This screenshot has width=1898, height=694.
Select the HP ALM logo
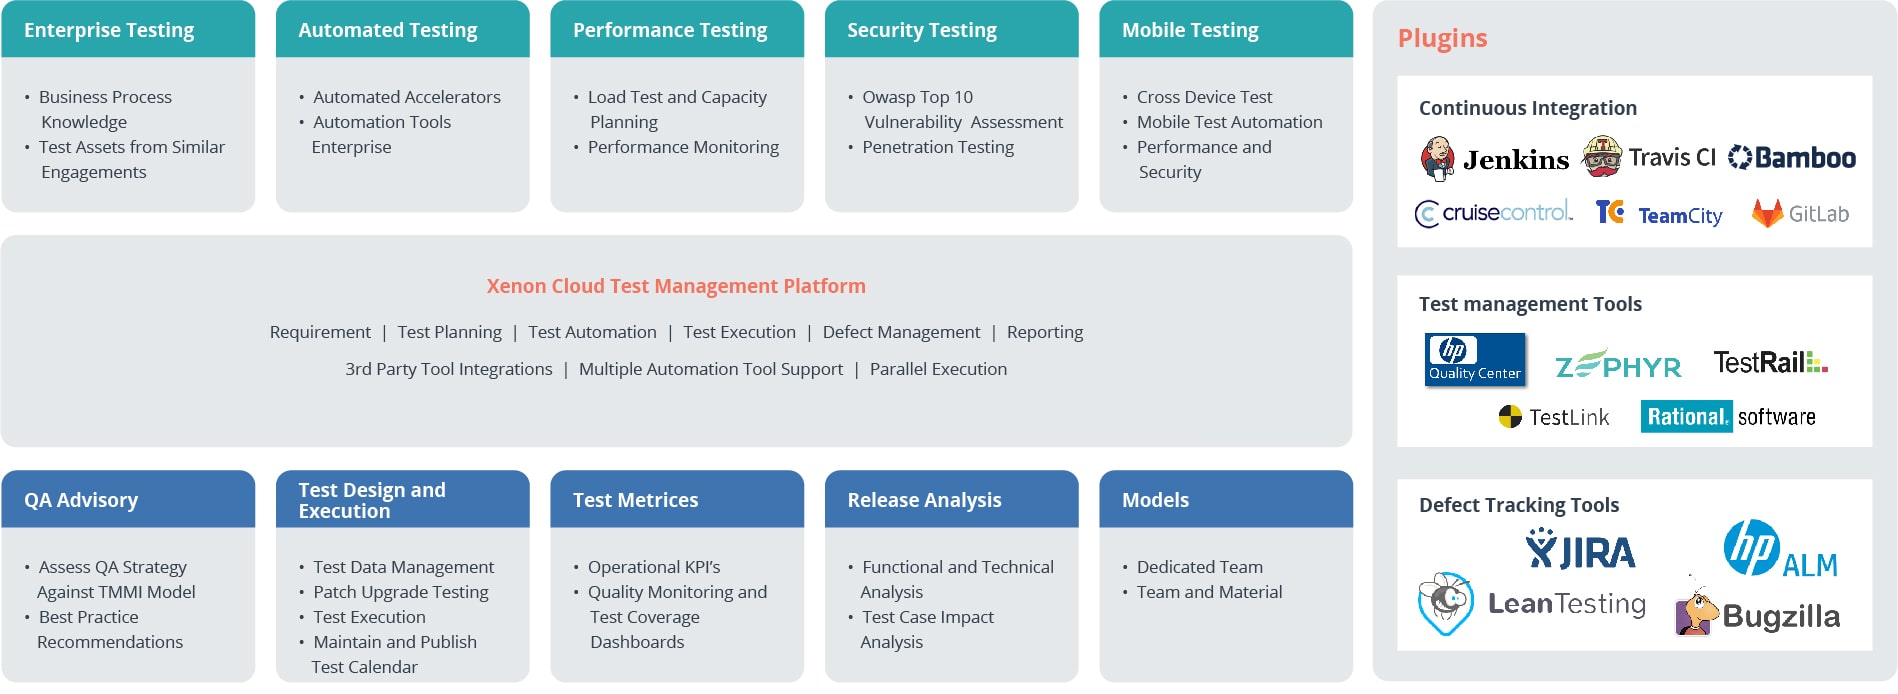click(x=1780, y=550)
